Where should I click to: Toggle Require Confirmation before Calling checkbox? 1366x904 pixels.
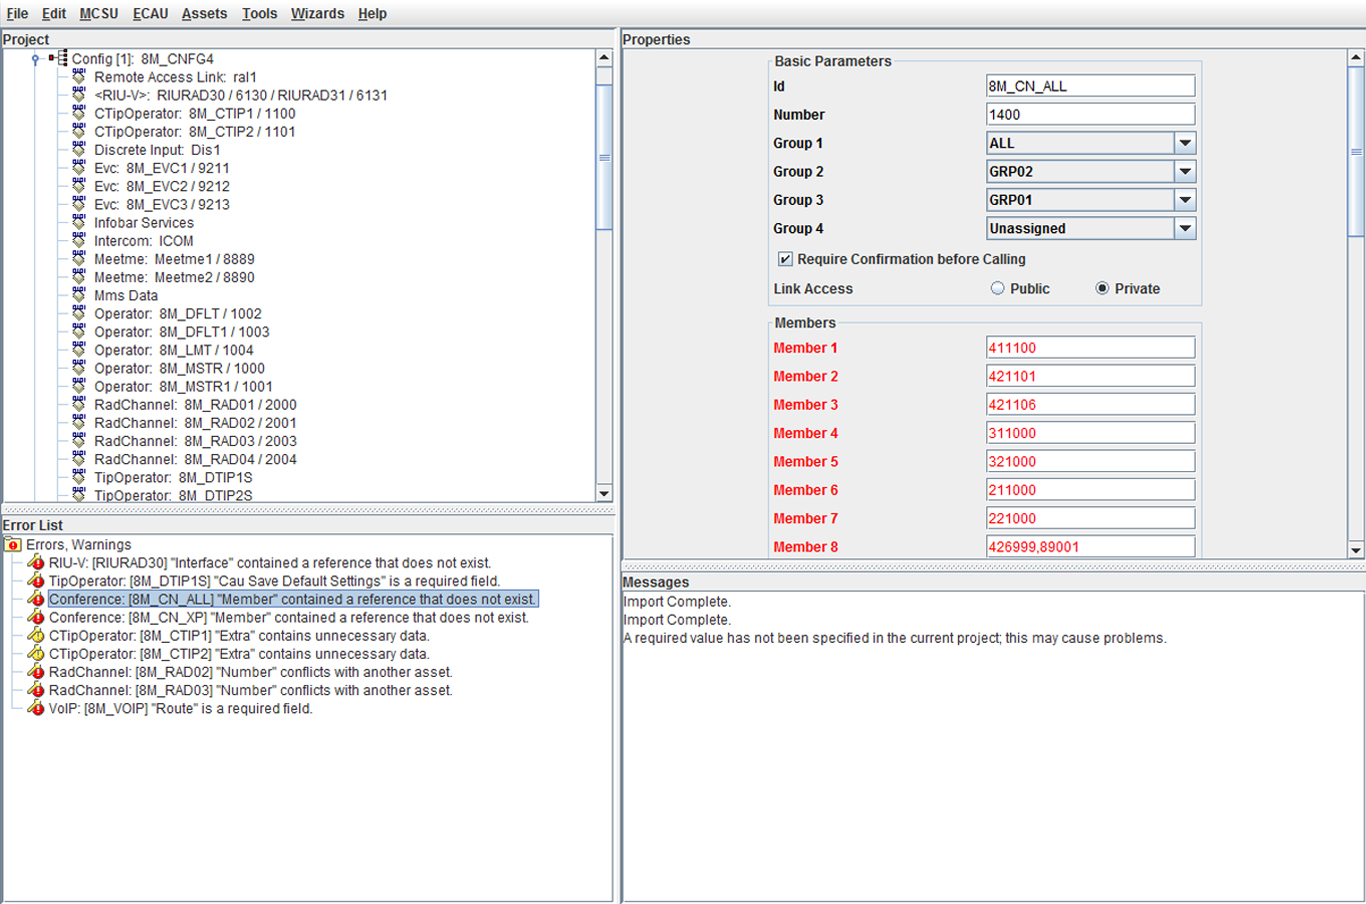785,259
